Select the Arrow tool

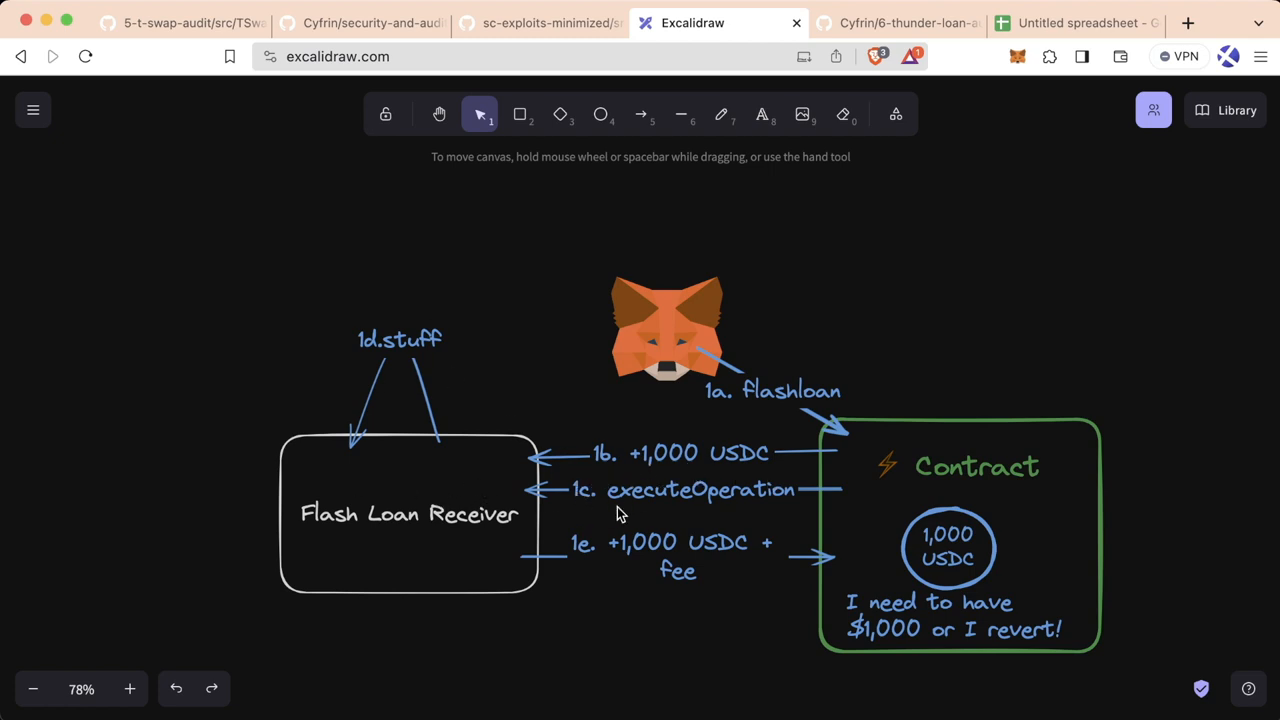[641, 115]
